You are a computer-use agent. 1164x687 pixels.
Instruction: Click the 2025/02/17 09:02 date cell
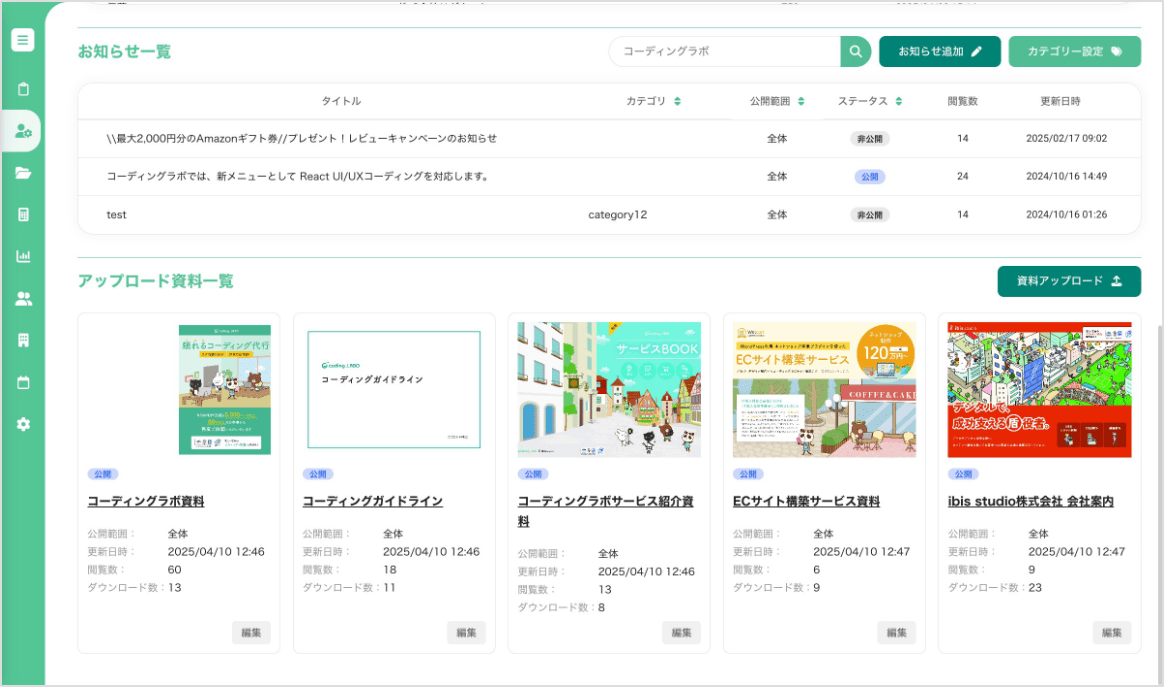[1066, 138]
